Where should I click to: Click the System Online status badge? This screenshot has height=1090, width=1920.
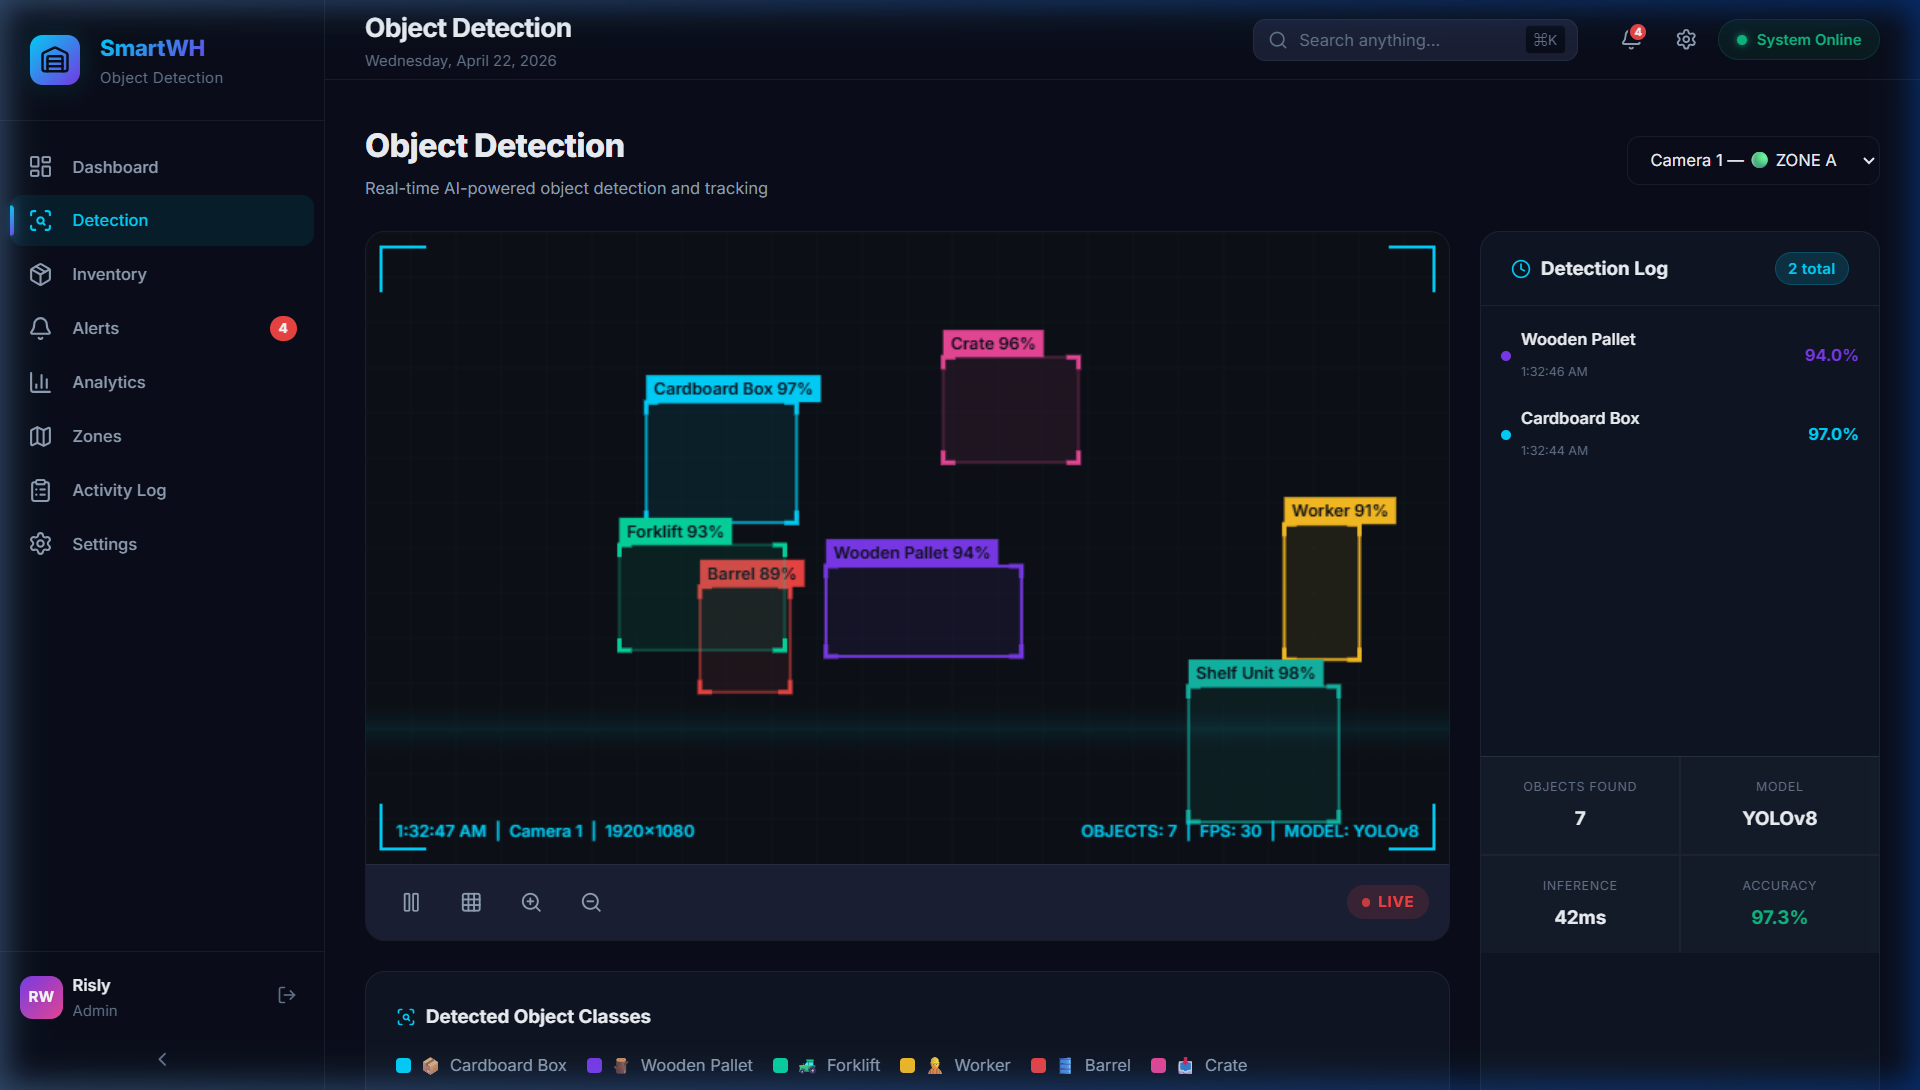(x=1798, y=40)
